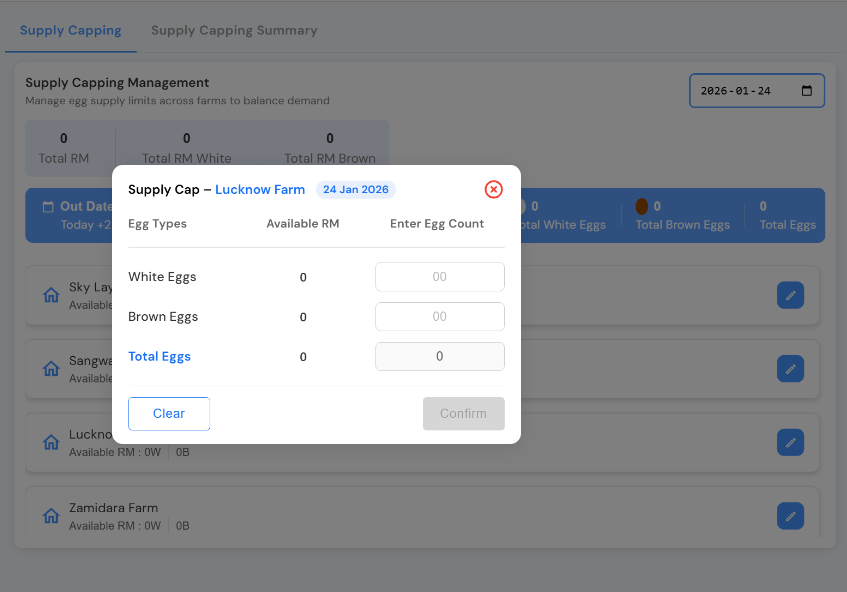847x592 pixels.
Task: Click the brown egg icon above Total Brown Eggs
Action: 642,207
